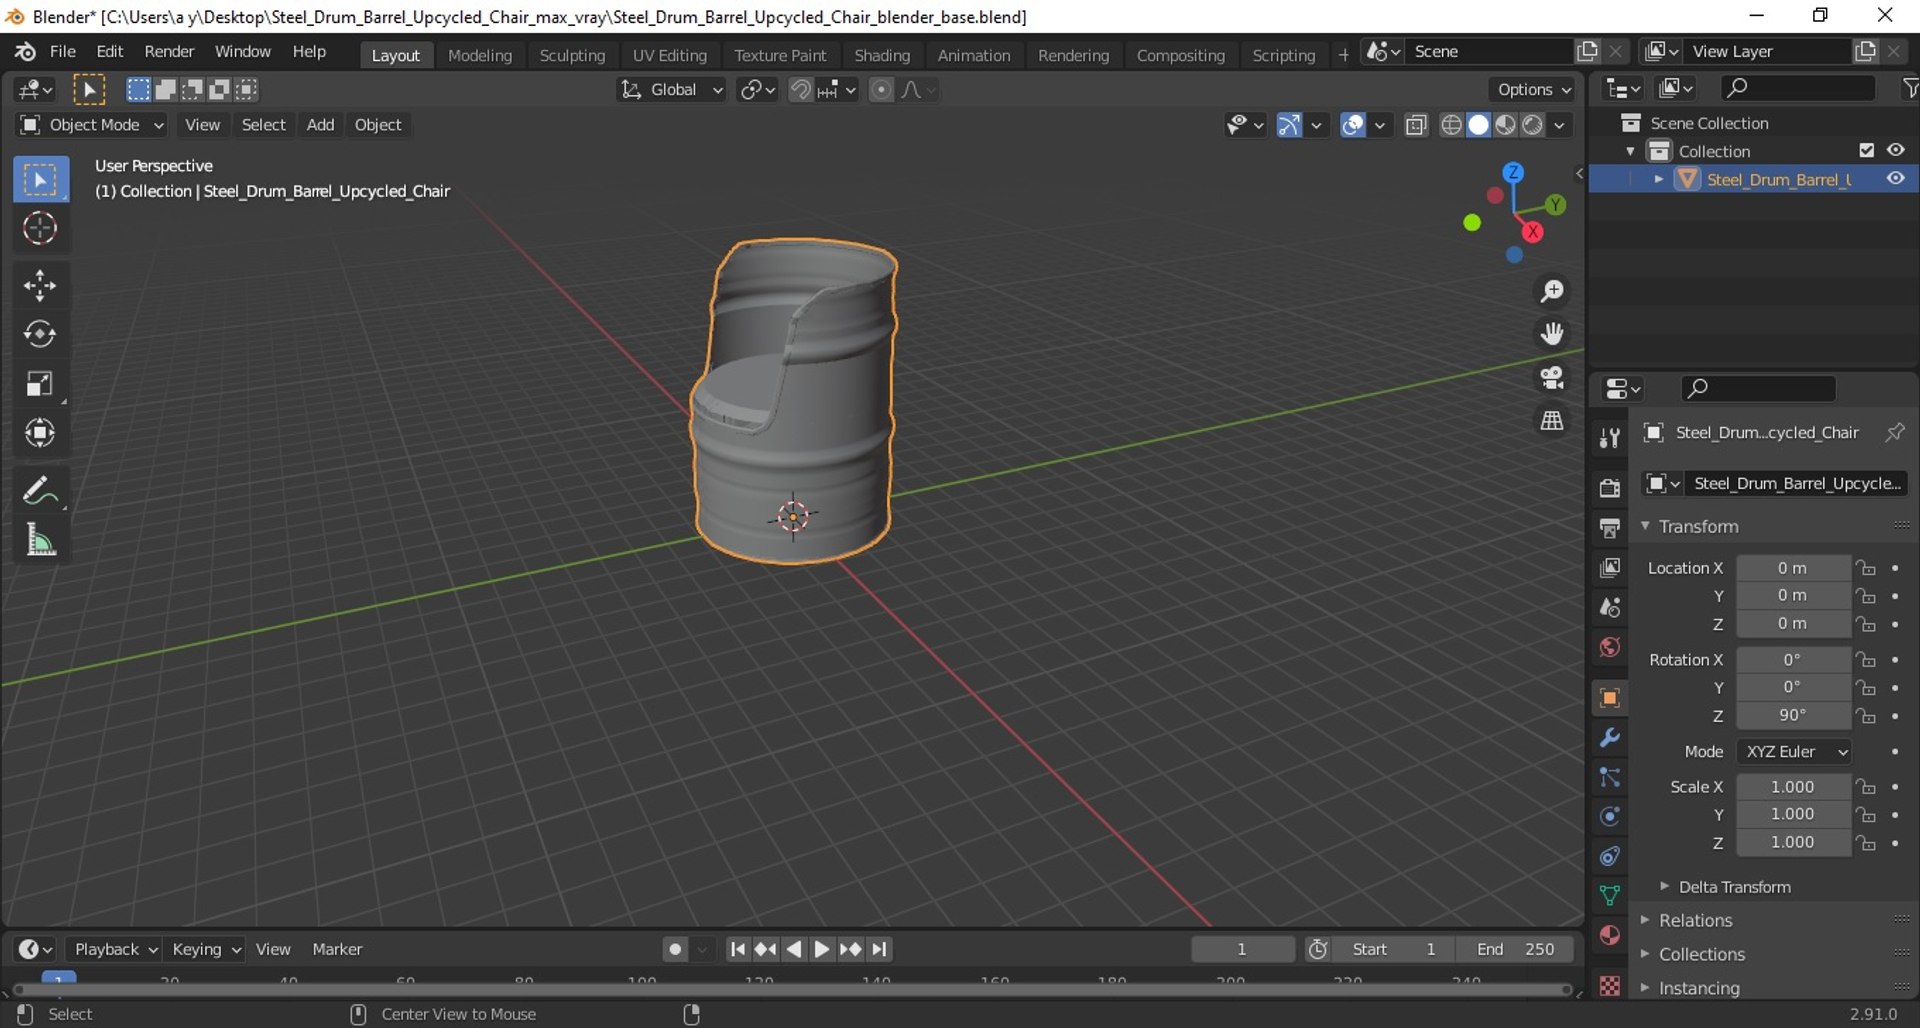Click the Blender logo menu icon
The height and width of the screenshot is (1028, 1920).
(x=25, y=52)
